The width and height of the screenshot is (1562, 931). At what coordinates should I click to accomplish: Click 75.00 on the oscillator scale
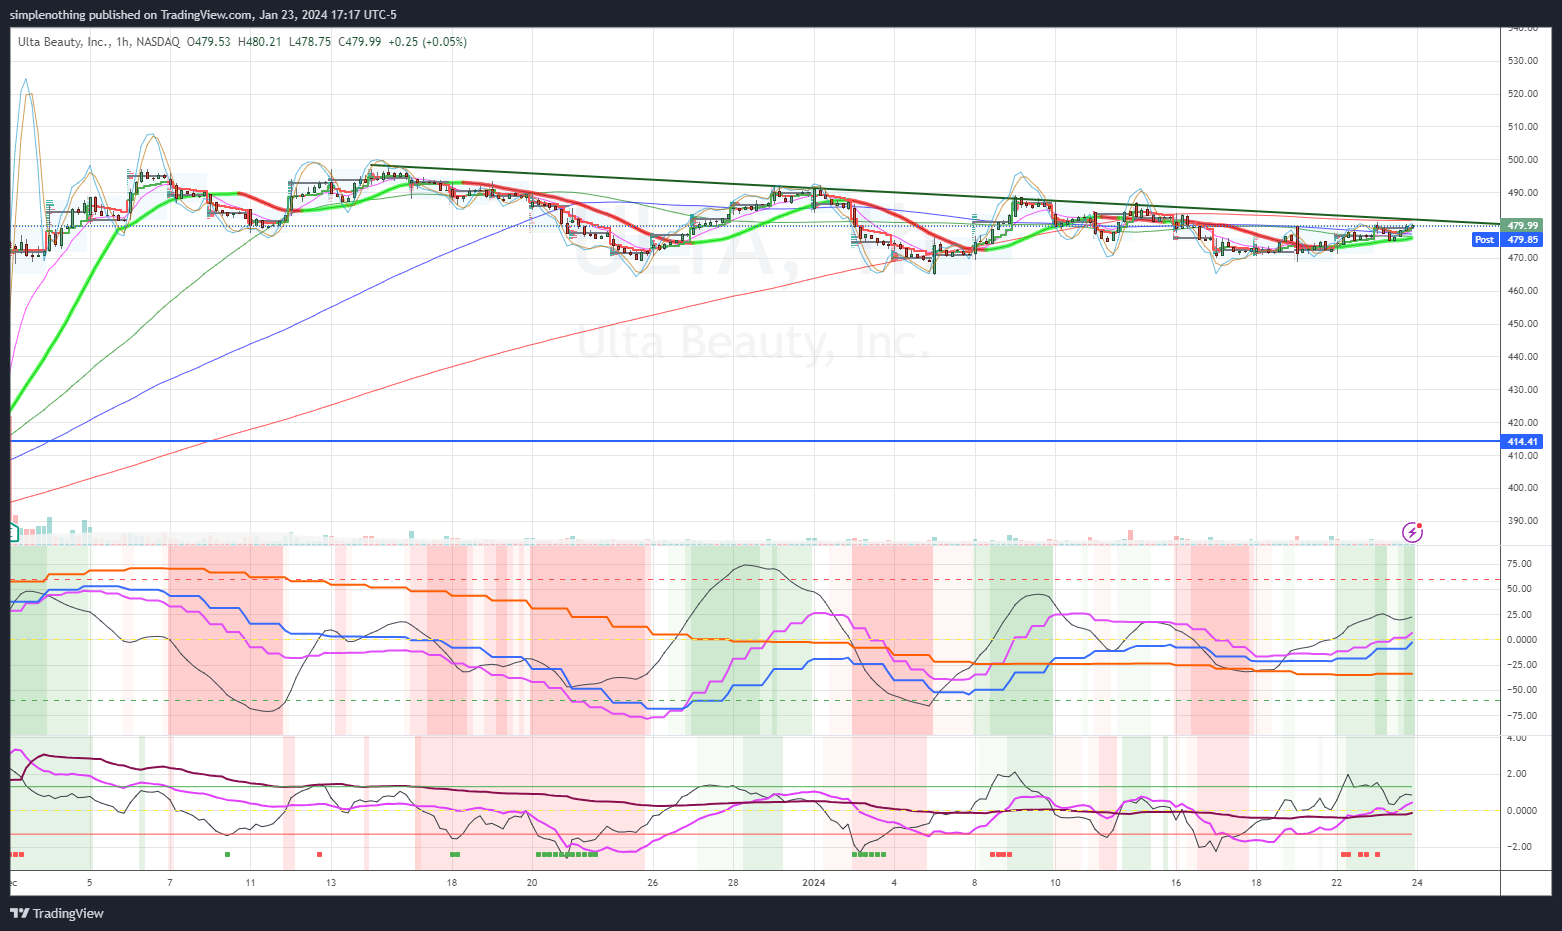pos(1520,564)
